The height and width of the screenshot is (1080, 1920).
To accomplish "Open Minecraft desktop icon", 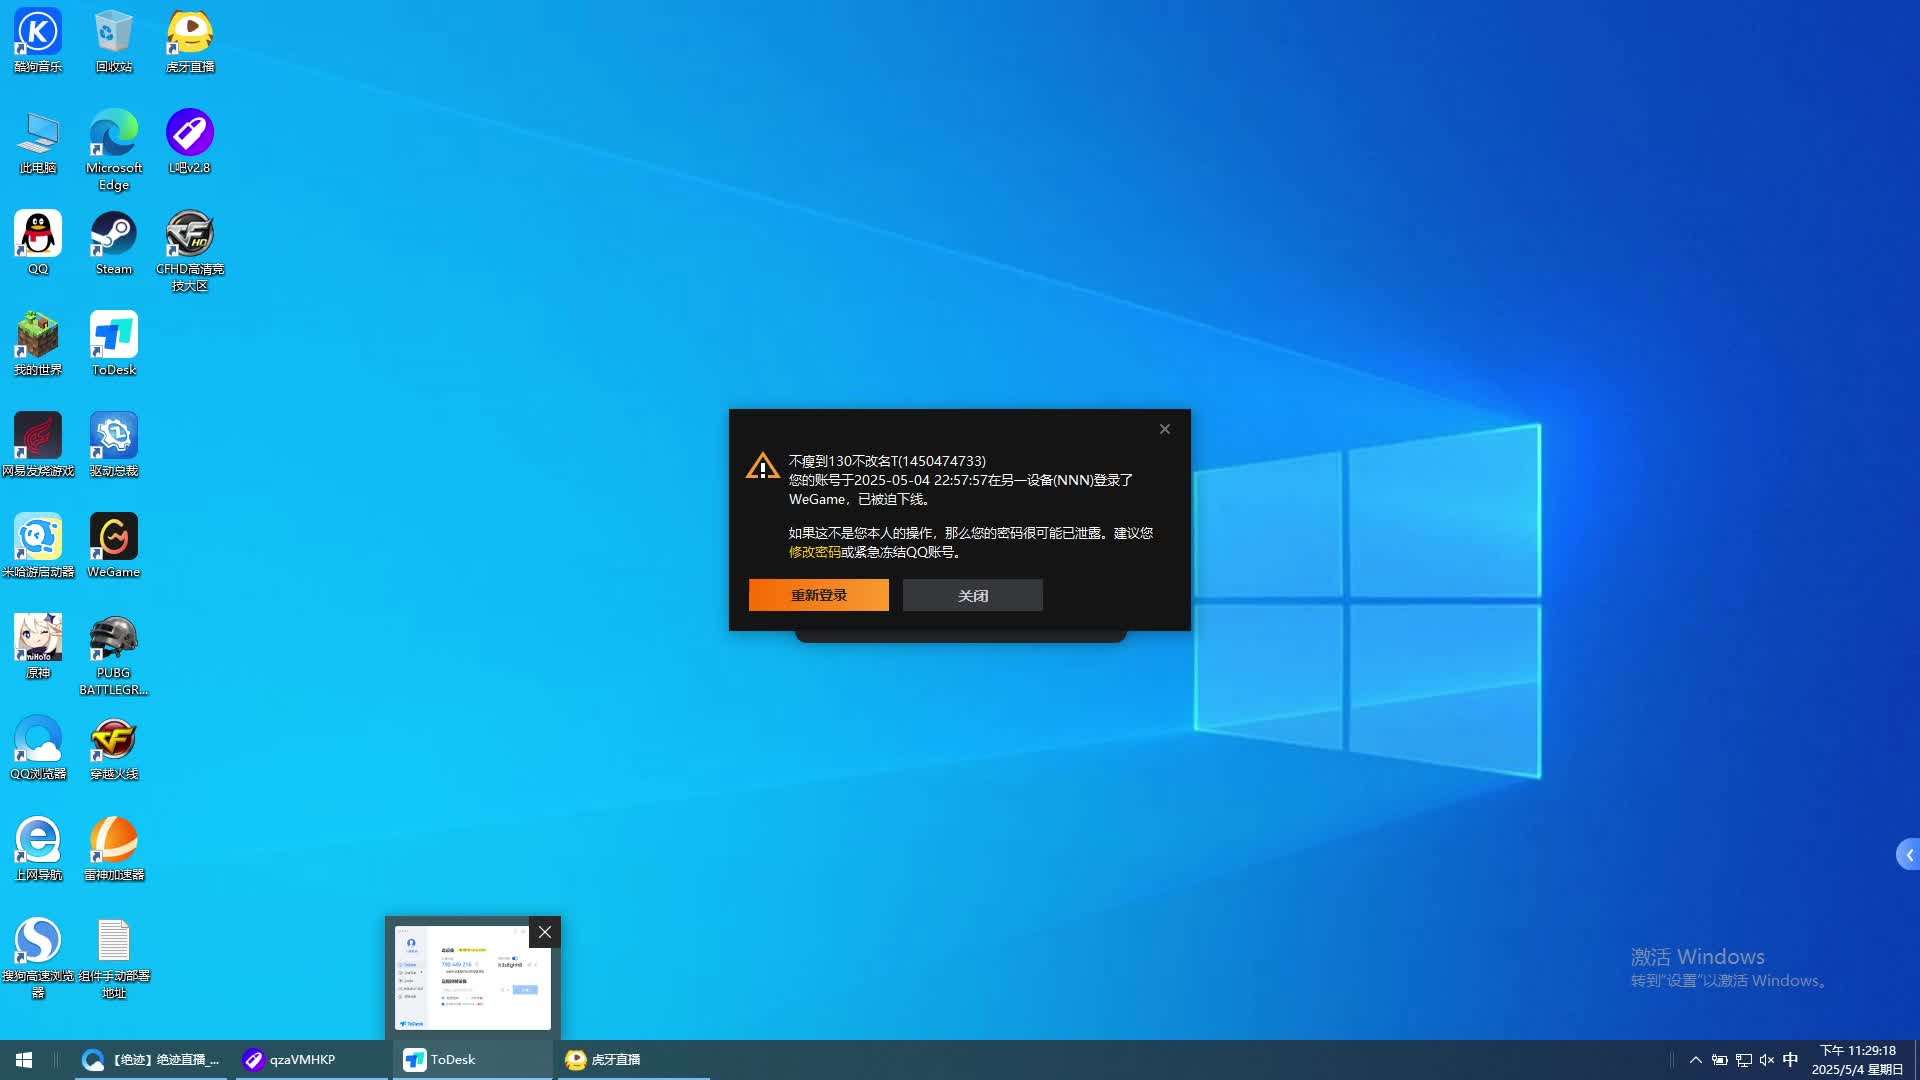I will 38,344.
